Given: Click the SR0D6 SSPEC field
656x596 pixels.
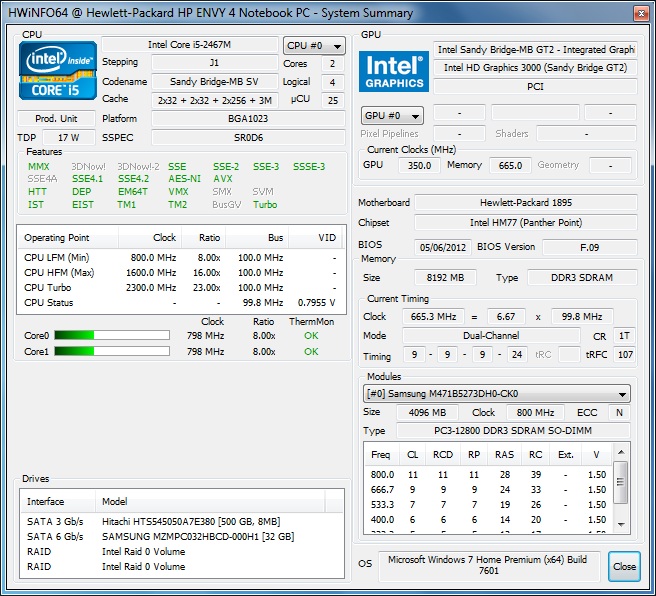Looking at the screenshot, I should pyautogui.click(x=248, y=138).
